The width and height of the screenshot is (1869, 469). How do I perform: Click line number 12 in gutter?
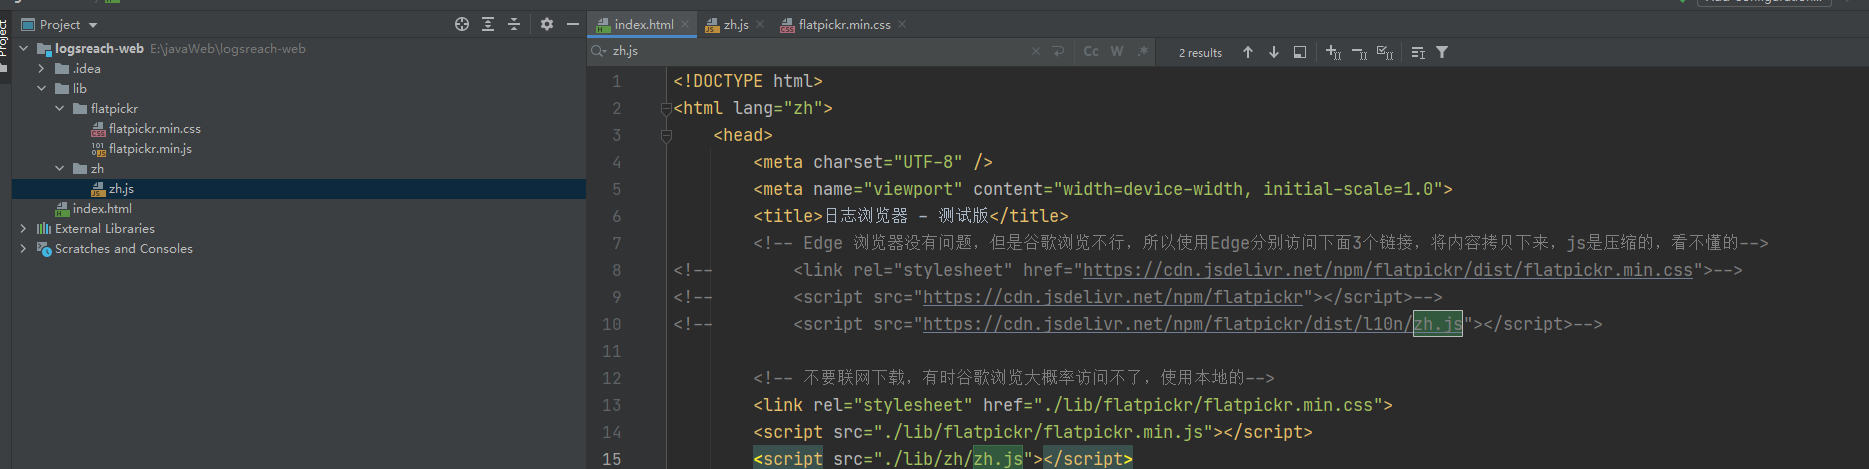[x=612, y=378]
